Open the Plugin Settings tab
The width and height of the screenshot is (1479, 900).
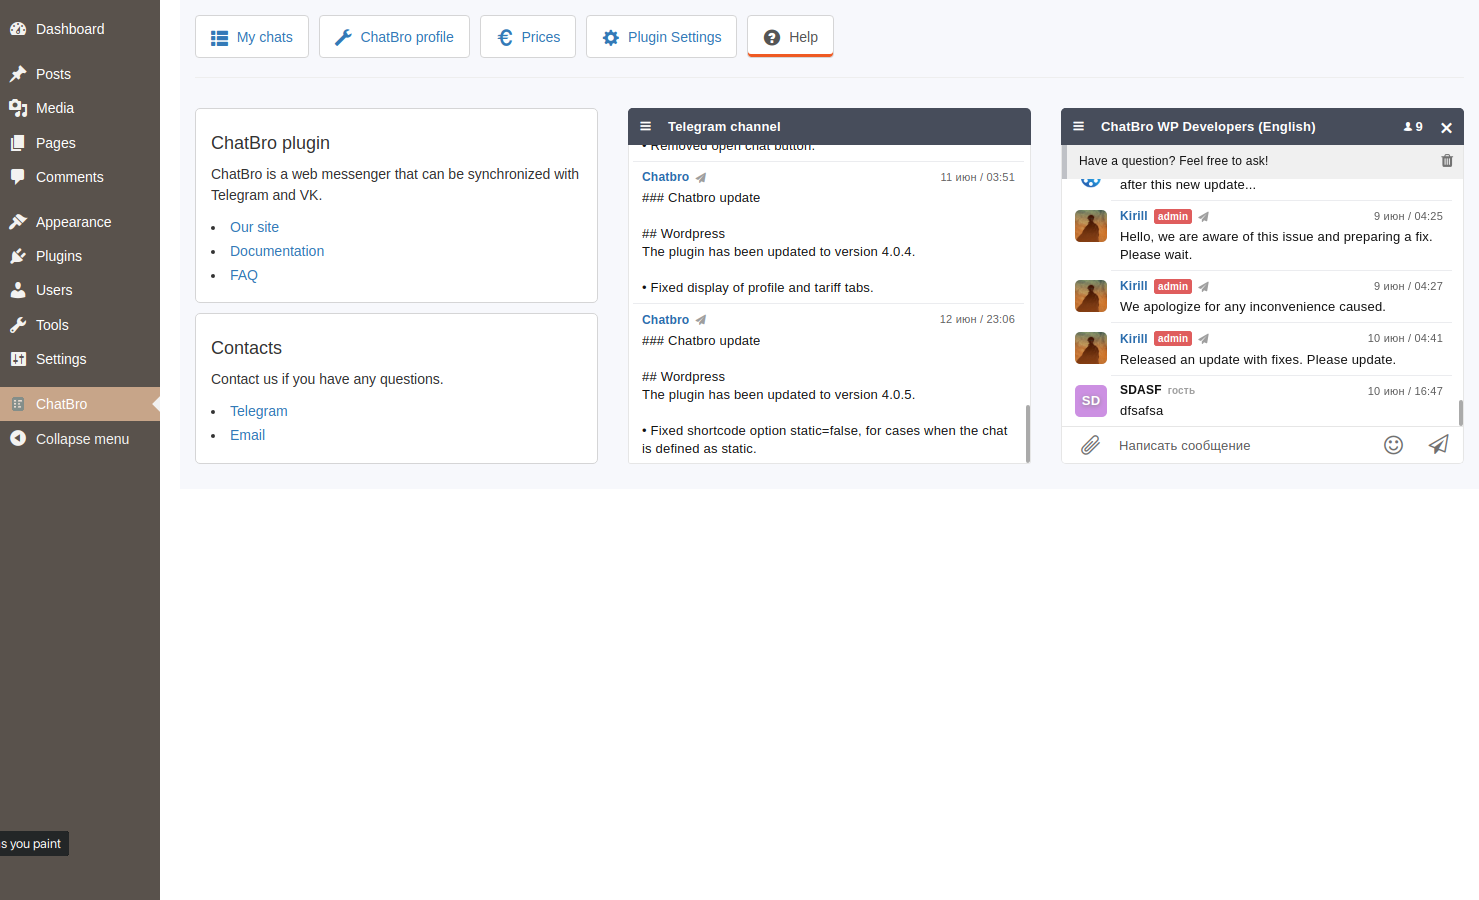[661, 37]
